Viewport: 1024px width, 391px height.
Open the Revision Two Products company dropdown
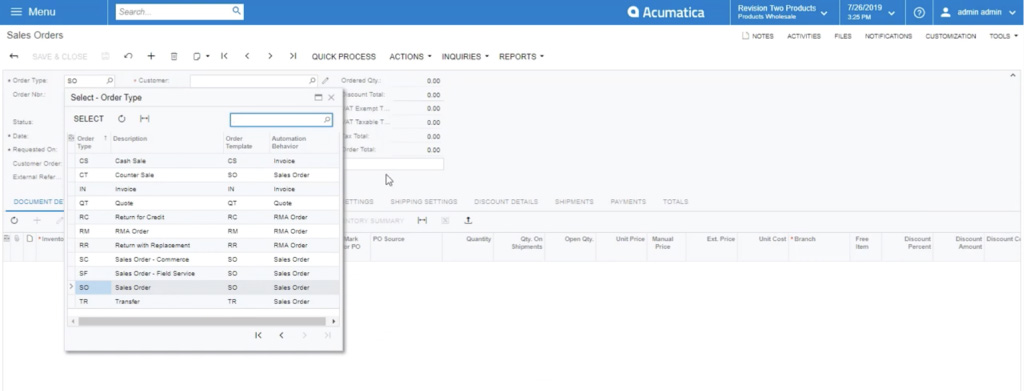pos(782,12)
